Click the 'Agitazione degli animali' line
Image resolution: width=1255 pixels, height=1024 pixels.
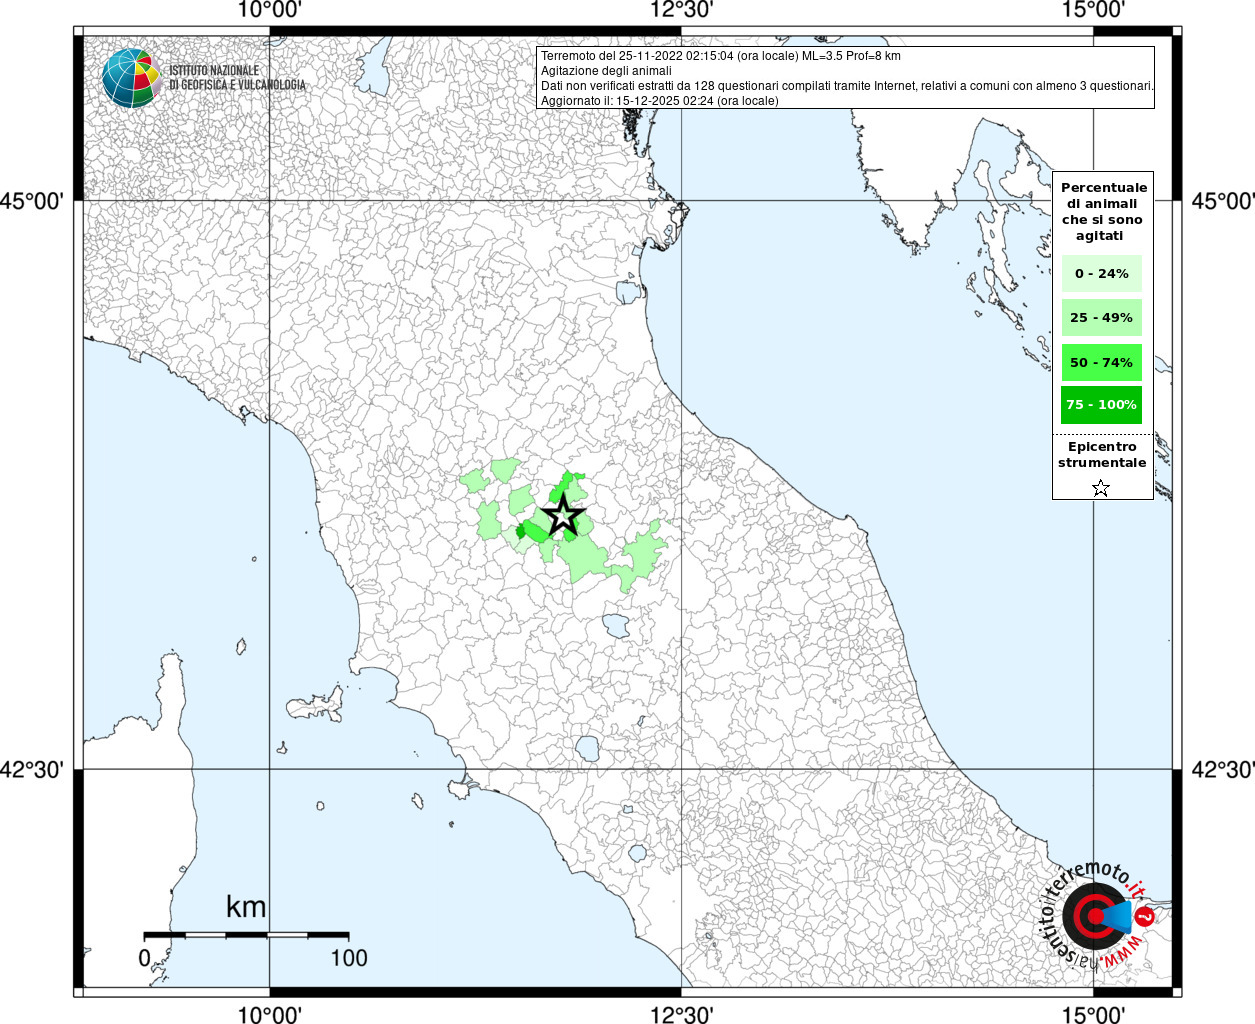(606, 71)
